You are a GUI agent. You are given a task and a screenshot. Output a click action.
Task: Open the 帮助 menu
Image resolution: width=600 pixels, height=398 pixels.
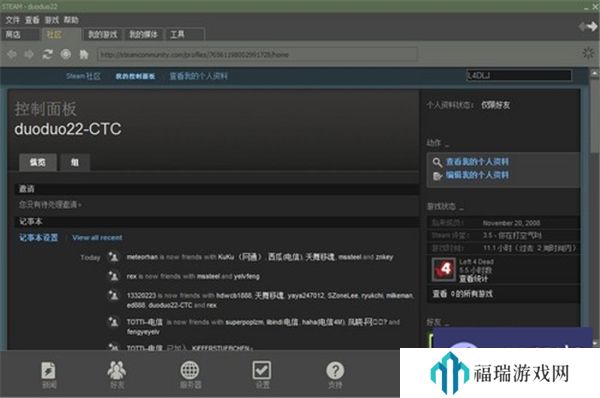[x=71, y=20]
